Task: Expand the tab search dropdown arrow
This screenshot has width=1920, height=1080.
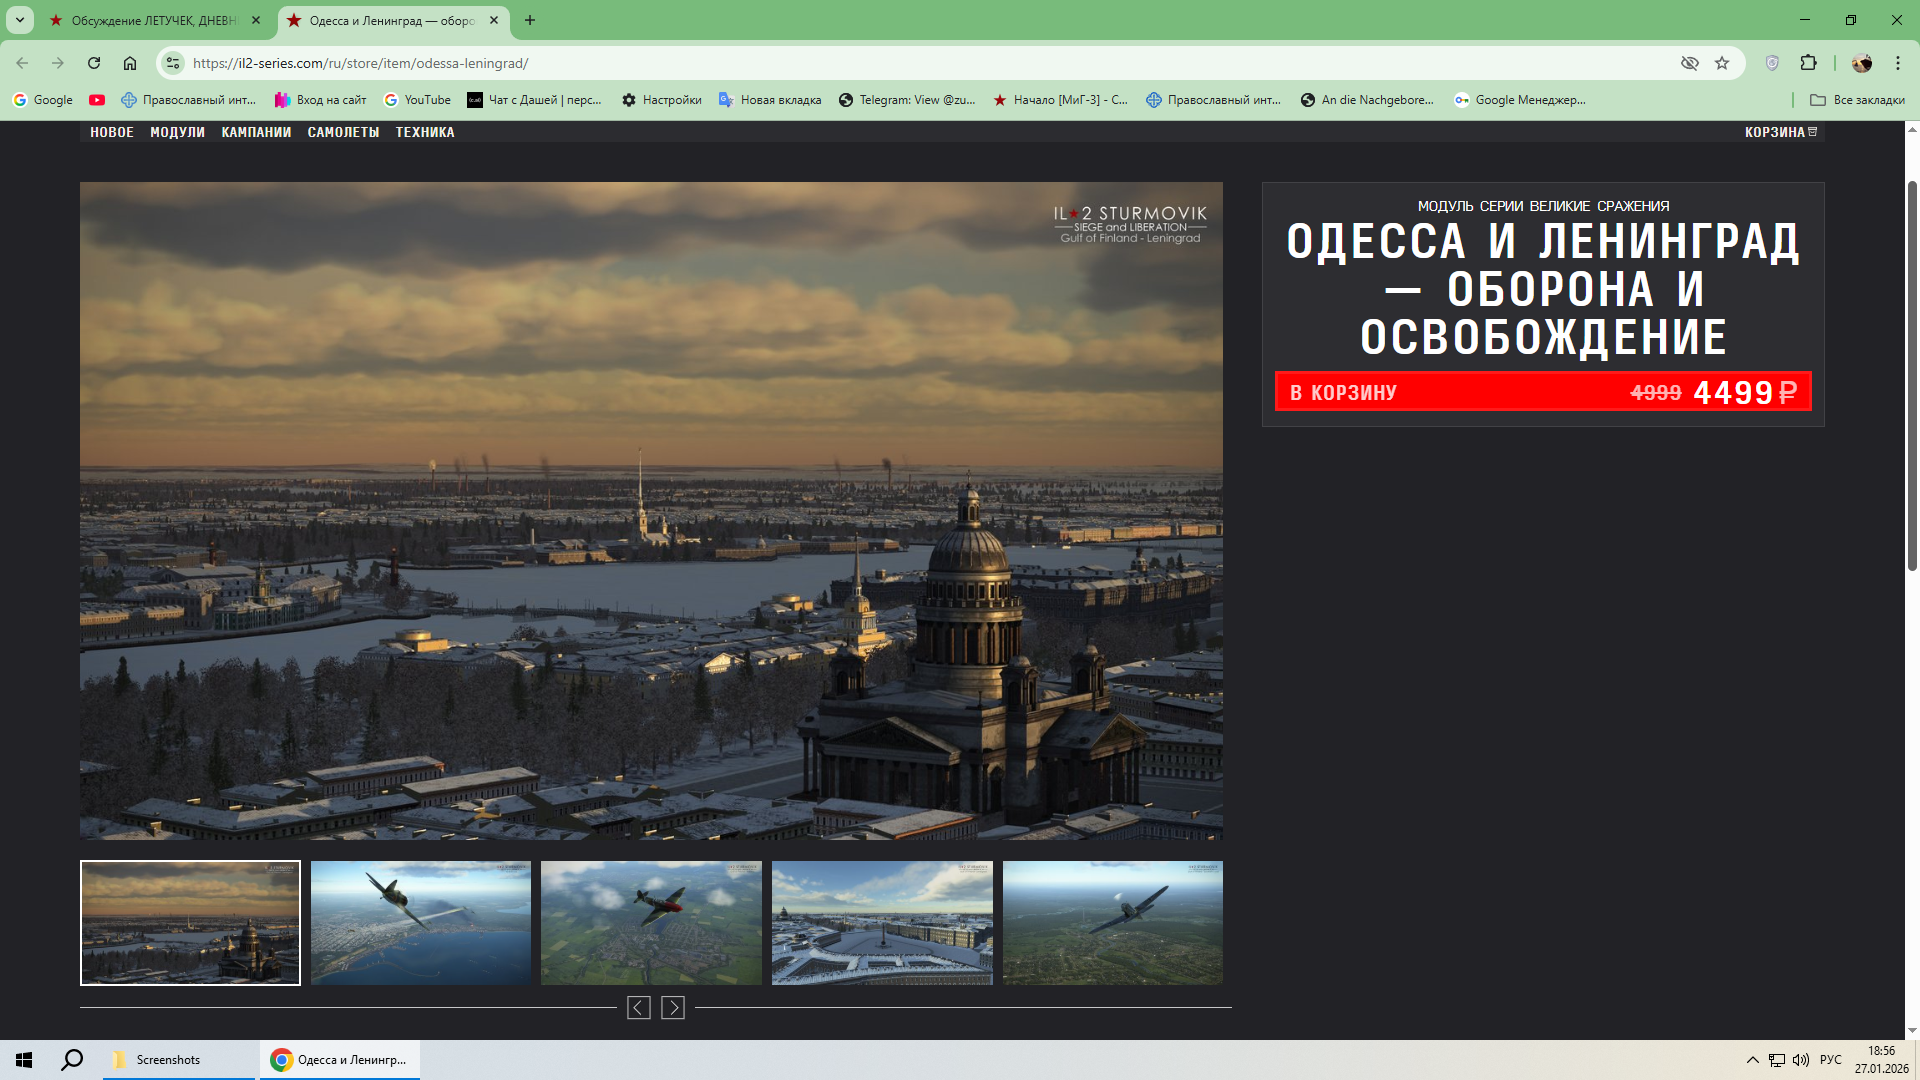Action: 19,20
